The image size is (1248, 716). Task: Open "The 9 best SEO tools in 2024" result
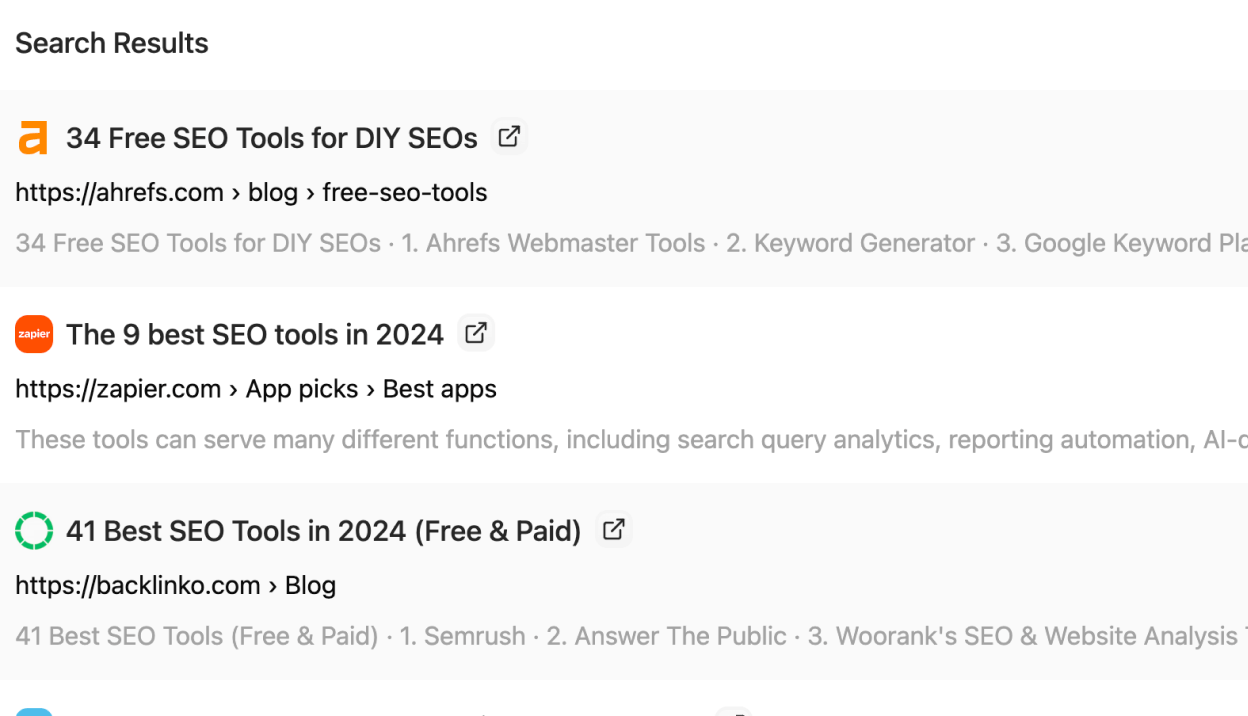click(x=255, y=333)
